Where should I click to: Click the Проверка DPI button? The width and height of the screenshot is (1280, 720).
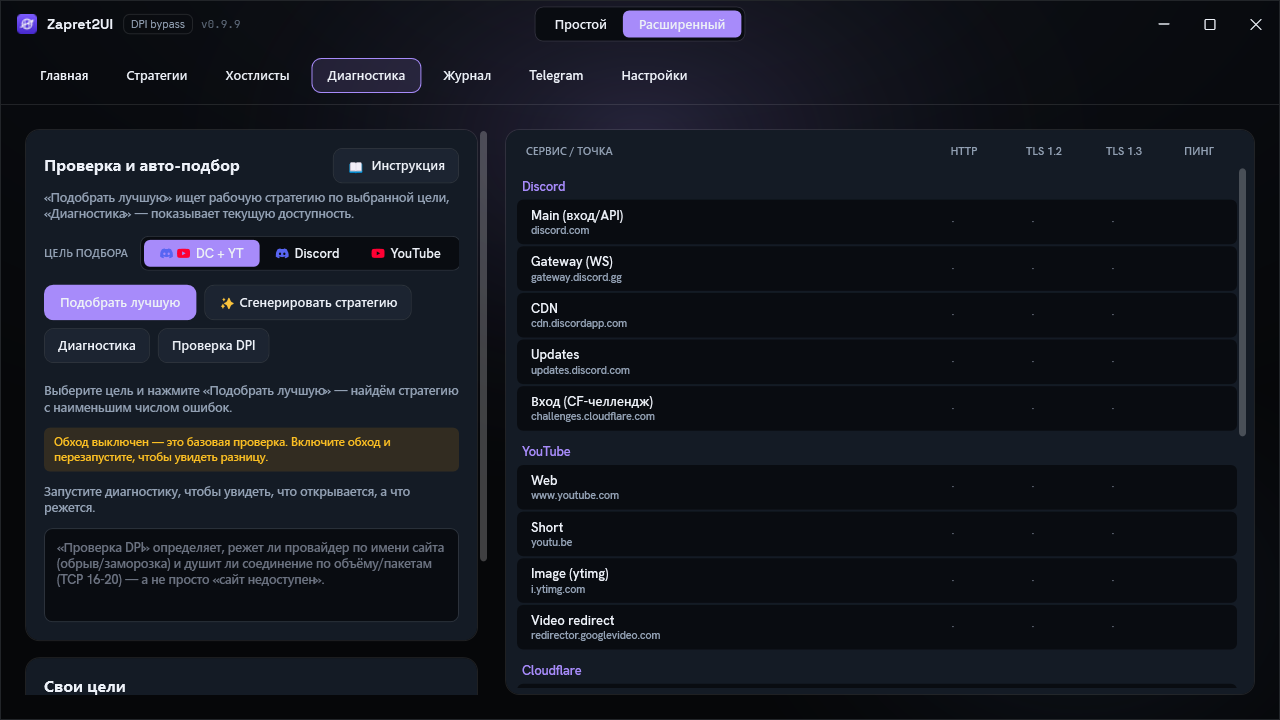213,345
